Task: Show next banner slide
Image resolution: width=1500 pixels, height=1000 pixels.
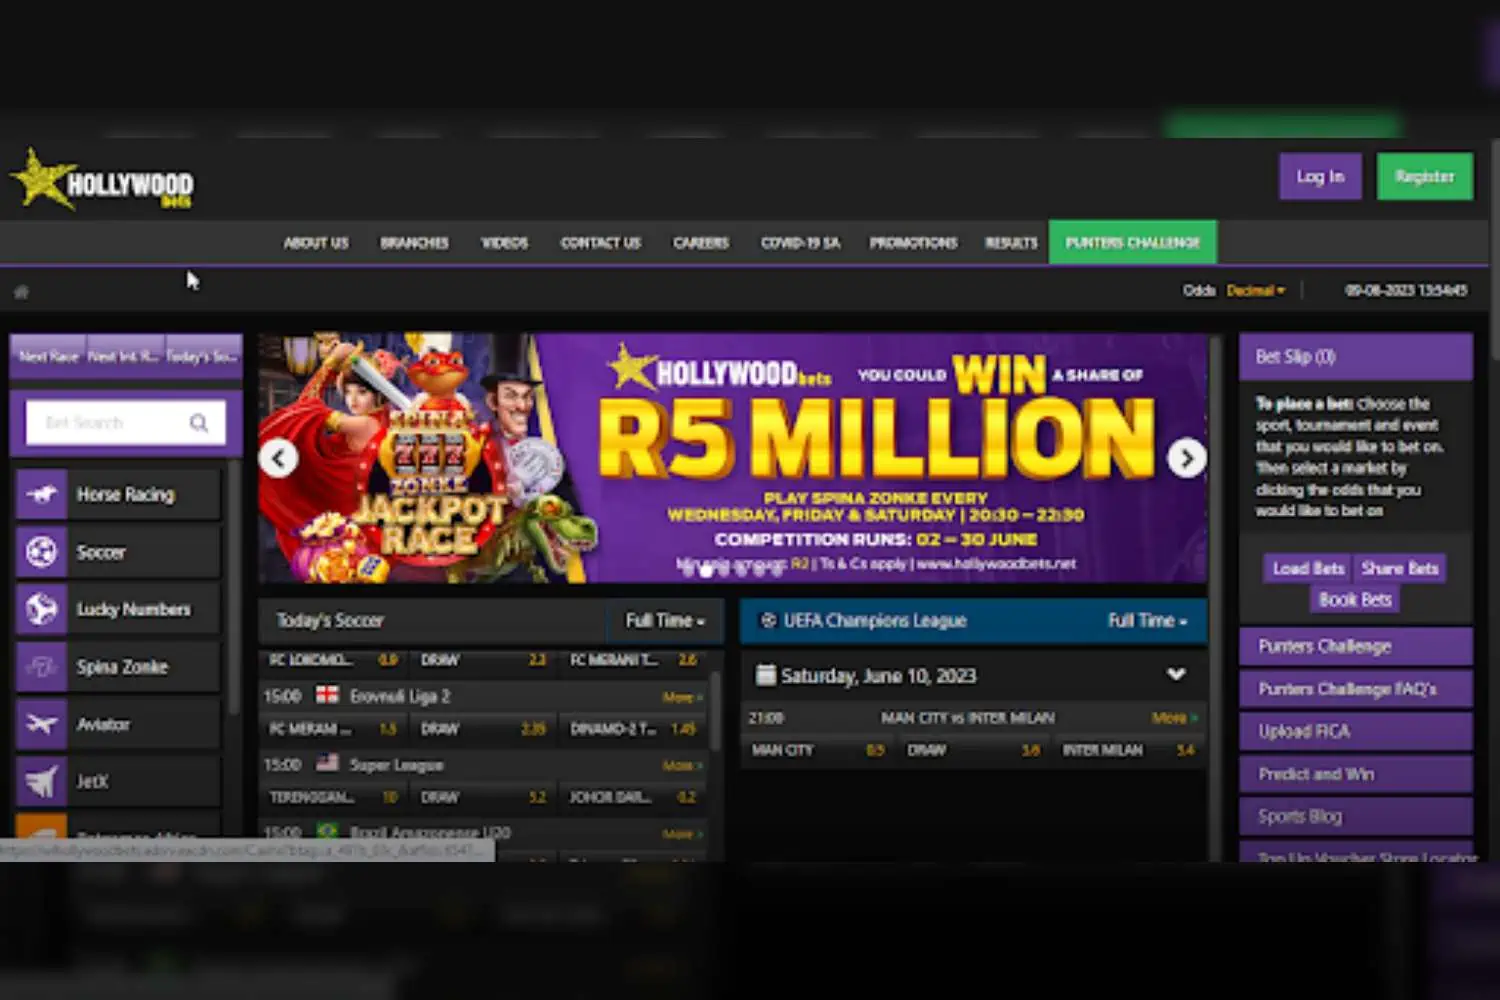Action: click(1187, 458)
